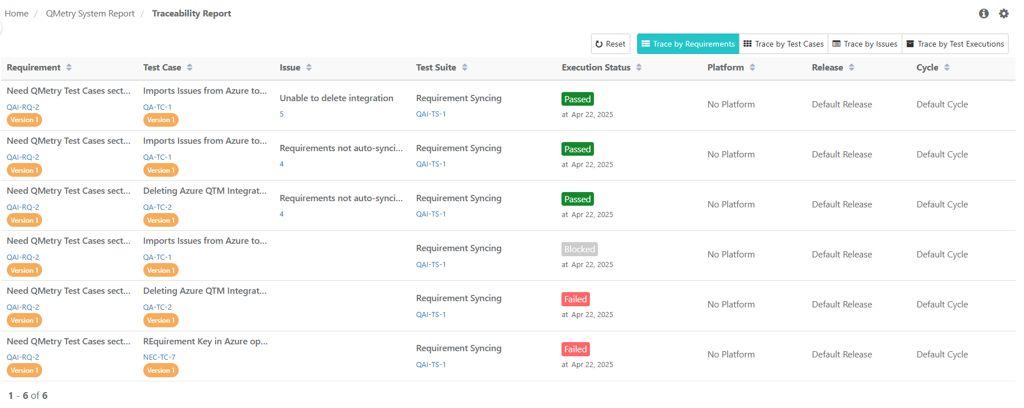Click the Reset button
Image resolution: width=1024 pixels, height=408 pixels.
610,44
